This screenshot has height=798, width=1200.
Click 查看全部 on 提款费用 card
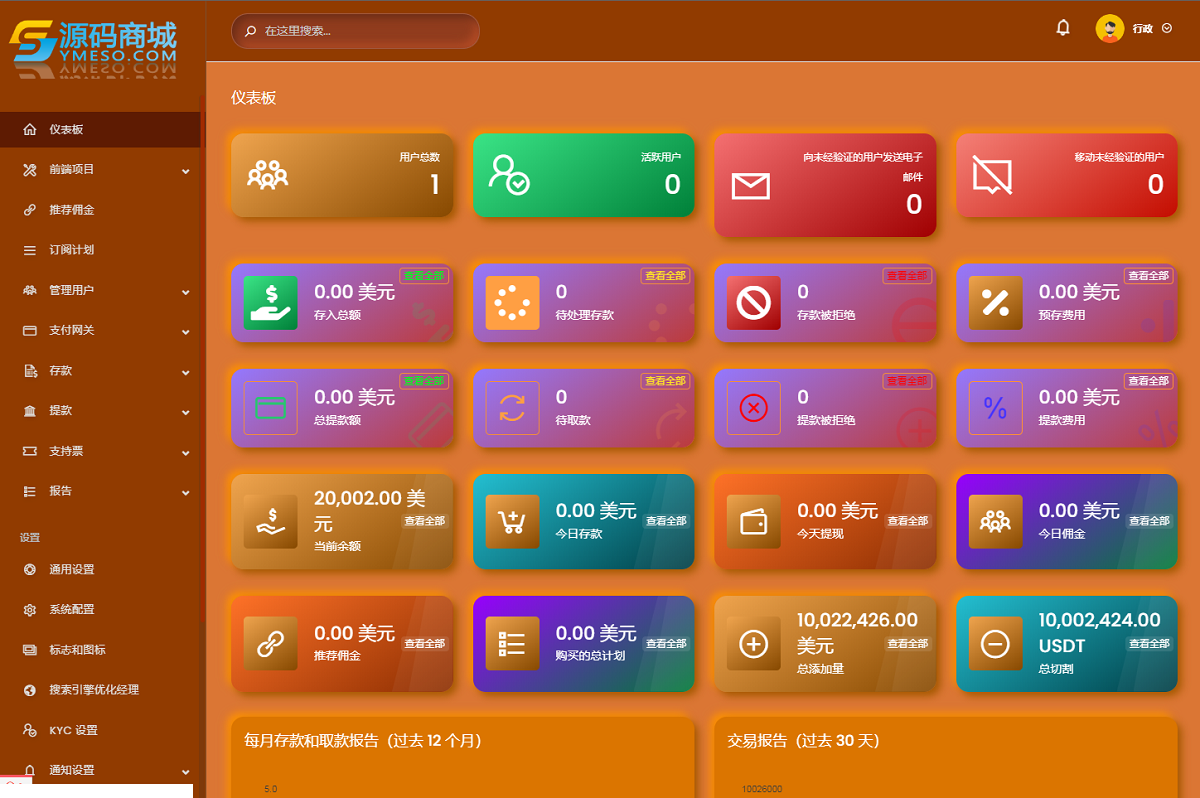1149,381
